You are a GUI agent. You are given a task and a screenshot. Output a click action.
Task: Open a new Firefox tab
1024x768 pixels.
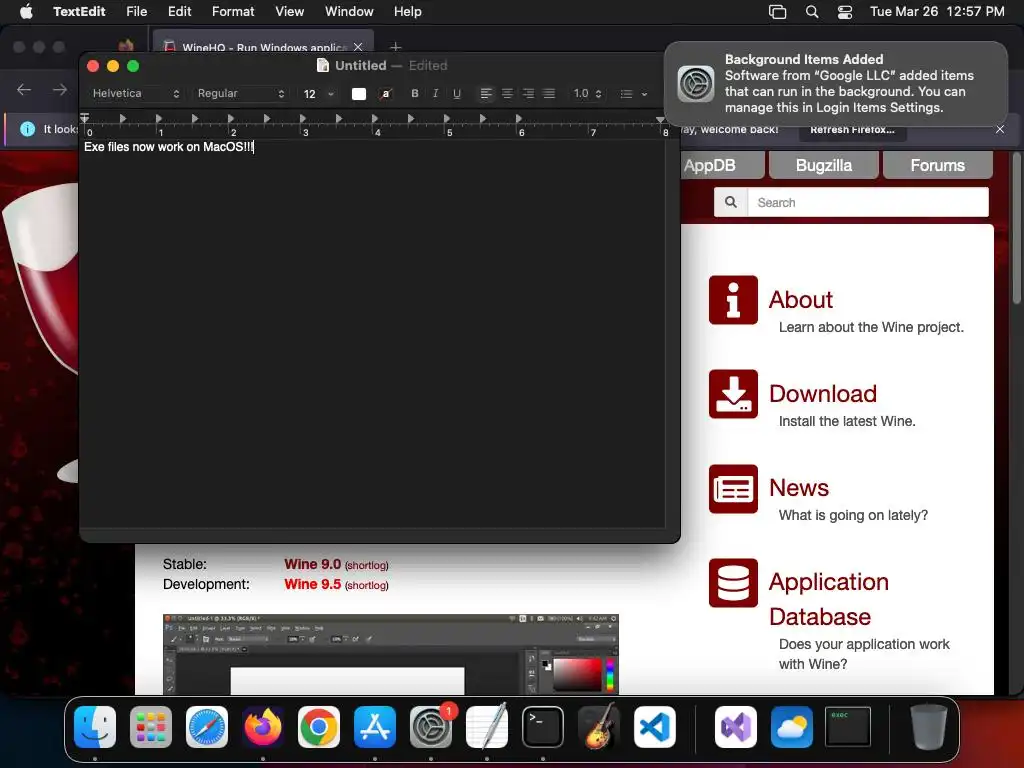[x=395, y=47]
